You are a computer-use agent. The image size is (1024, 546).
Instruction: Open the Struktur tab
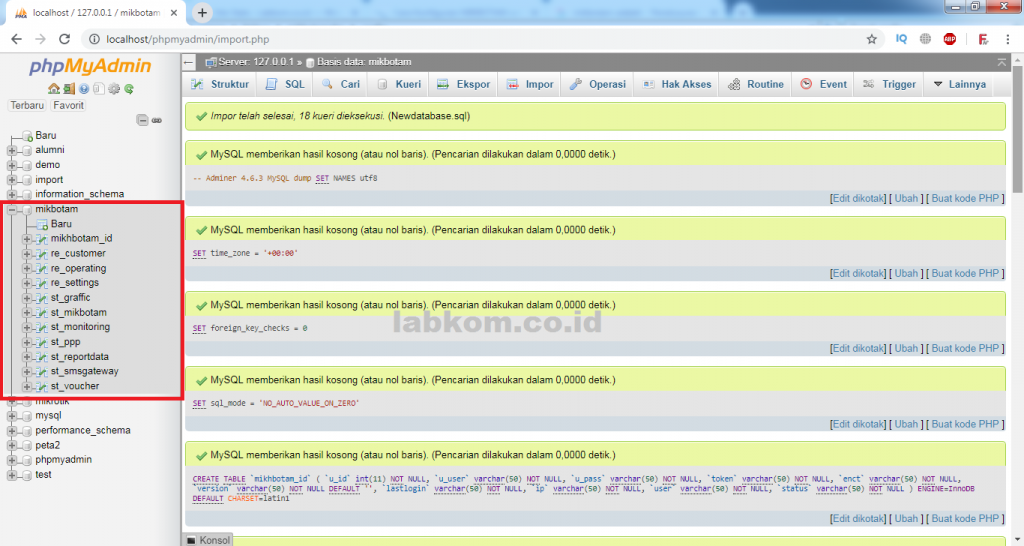click(x=220, y=84)
